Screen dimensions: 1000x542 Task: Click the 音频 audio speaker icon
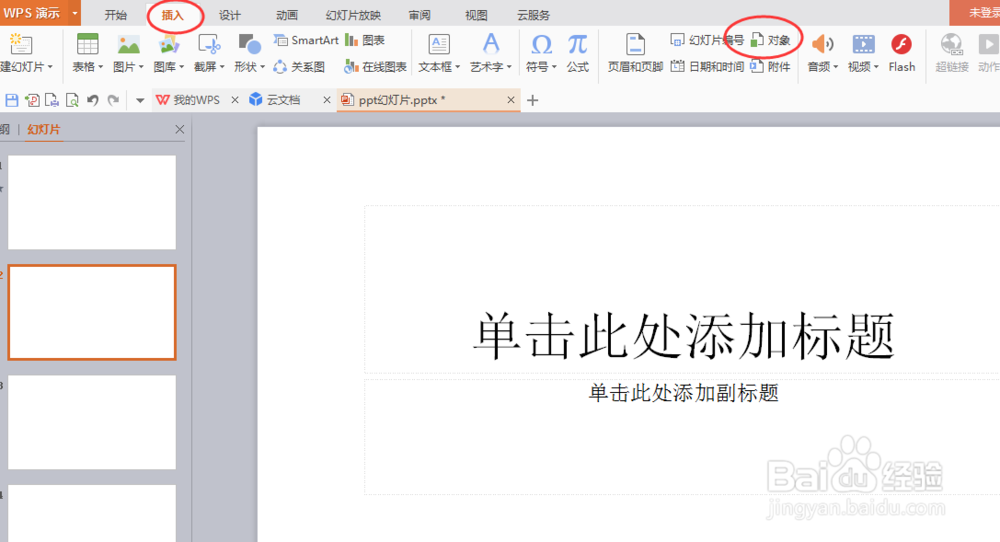tap(822, 44)
